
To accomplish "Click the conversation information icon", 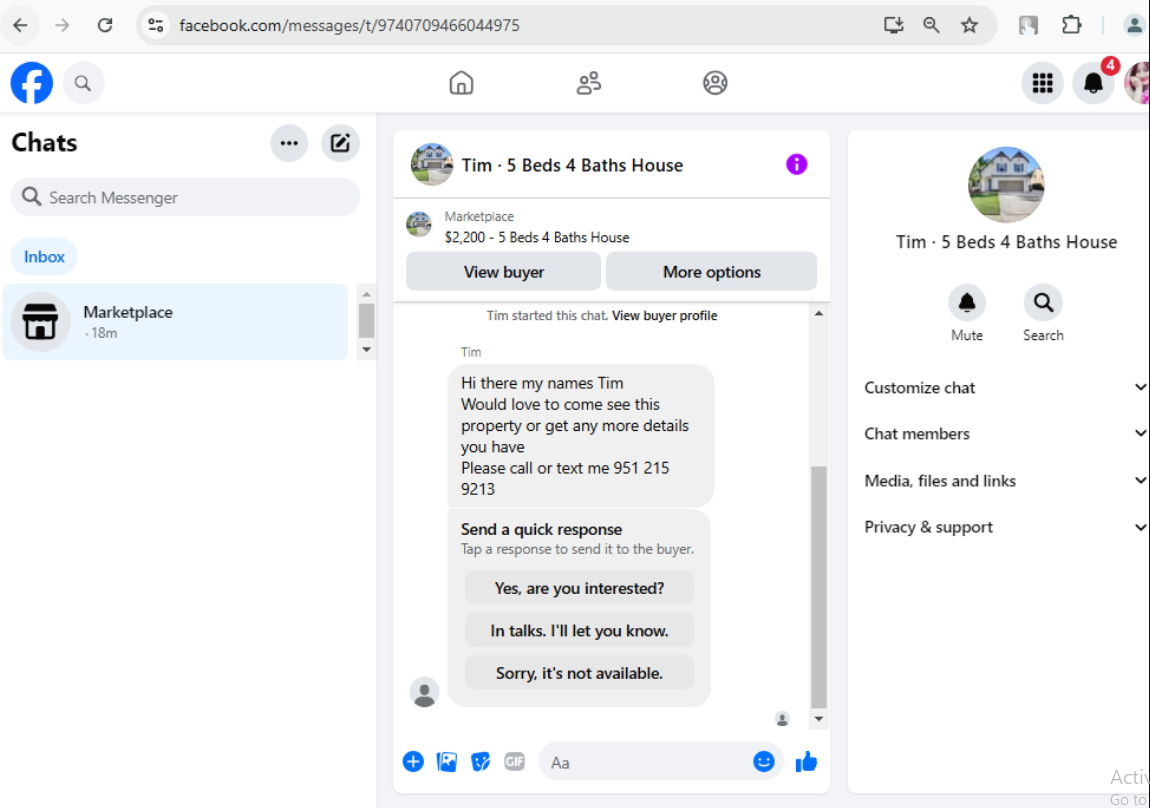I will pyautogui.click(x=796, y=164).
